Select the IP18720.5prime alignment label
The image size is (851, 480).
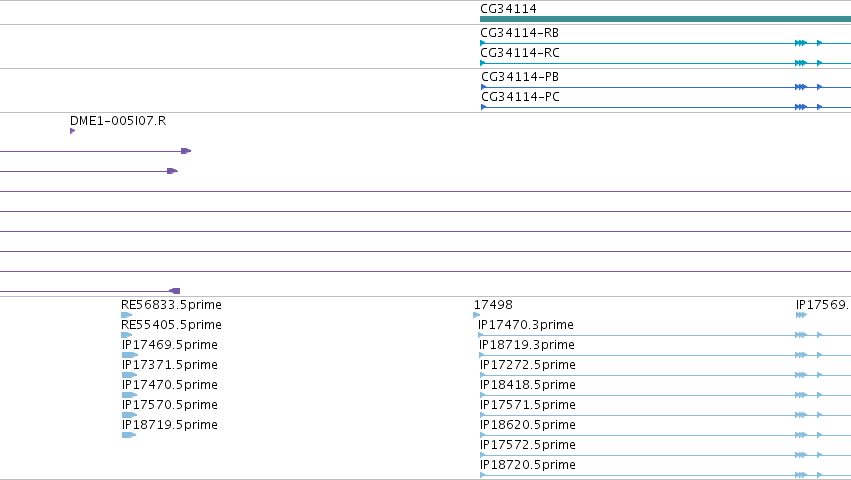tap(528, 465)
